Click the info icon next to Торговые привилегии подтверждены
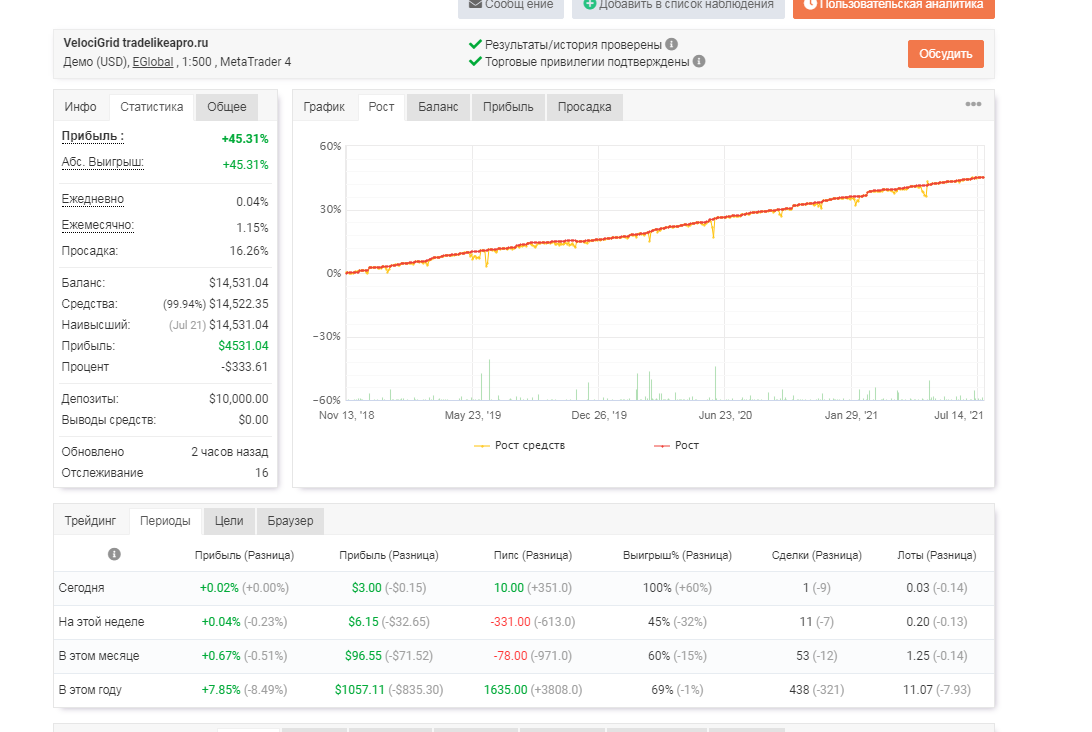The height and width of the screenshot is (732, 1092). pyautogui.click(x=699, y=61)
